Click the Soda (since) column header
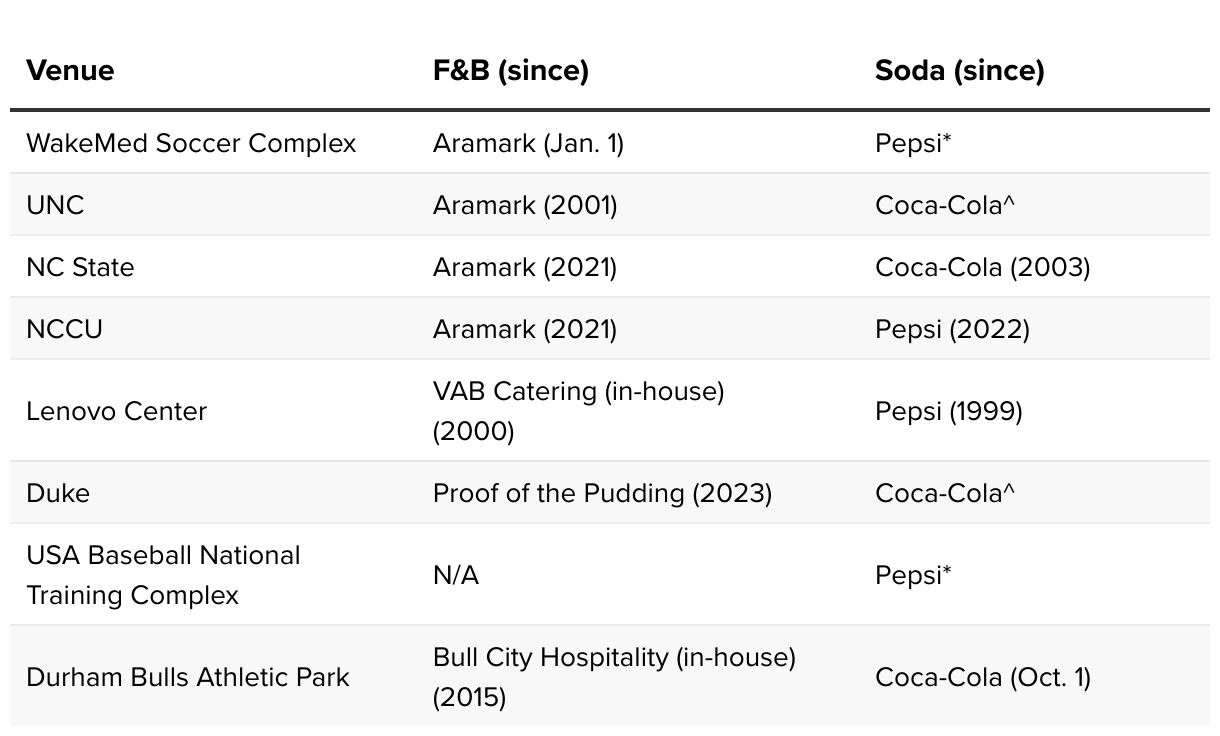This screenshot has height=736, width=1220. [959, 71]
